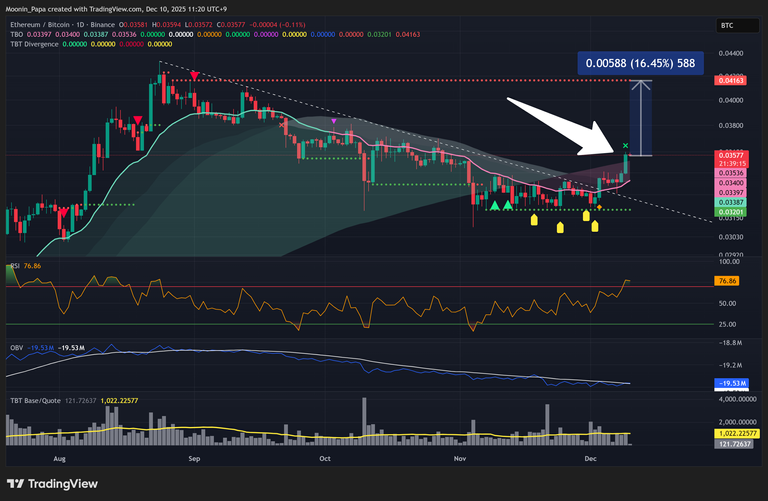Click the red down-triangle marker at the chart peak
The width and height of the screenshot is (768, 501).
[194, 75]
